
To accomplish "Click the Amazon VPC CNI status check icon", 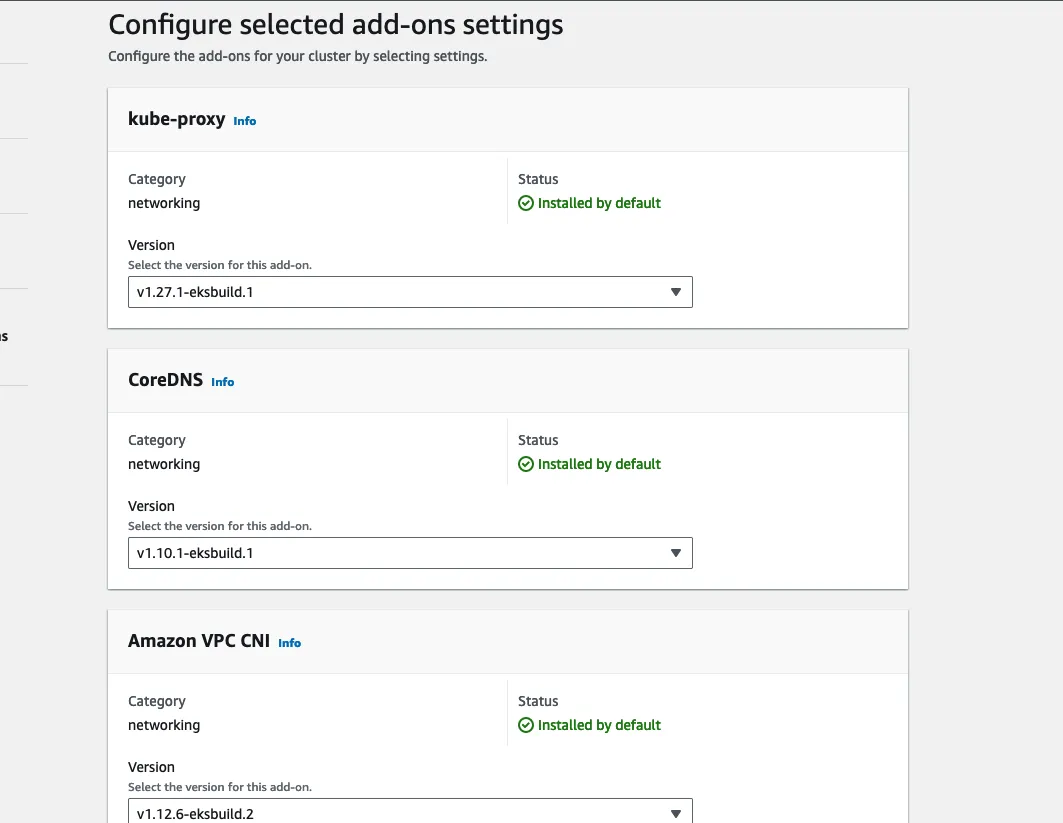I will [x=526, y=725].
